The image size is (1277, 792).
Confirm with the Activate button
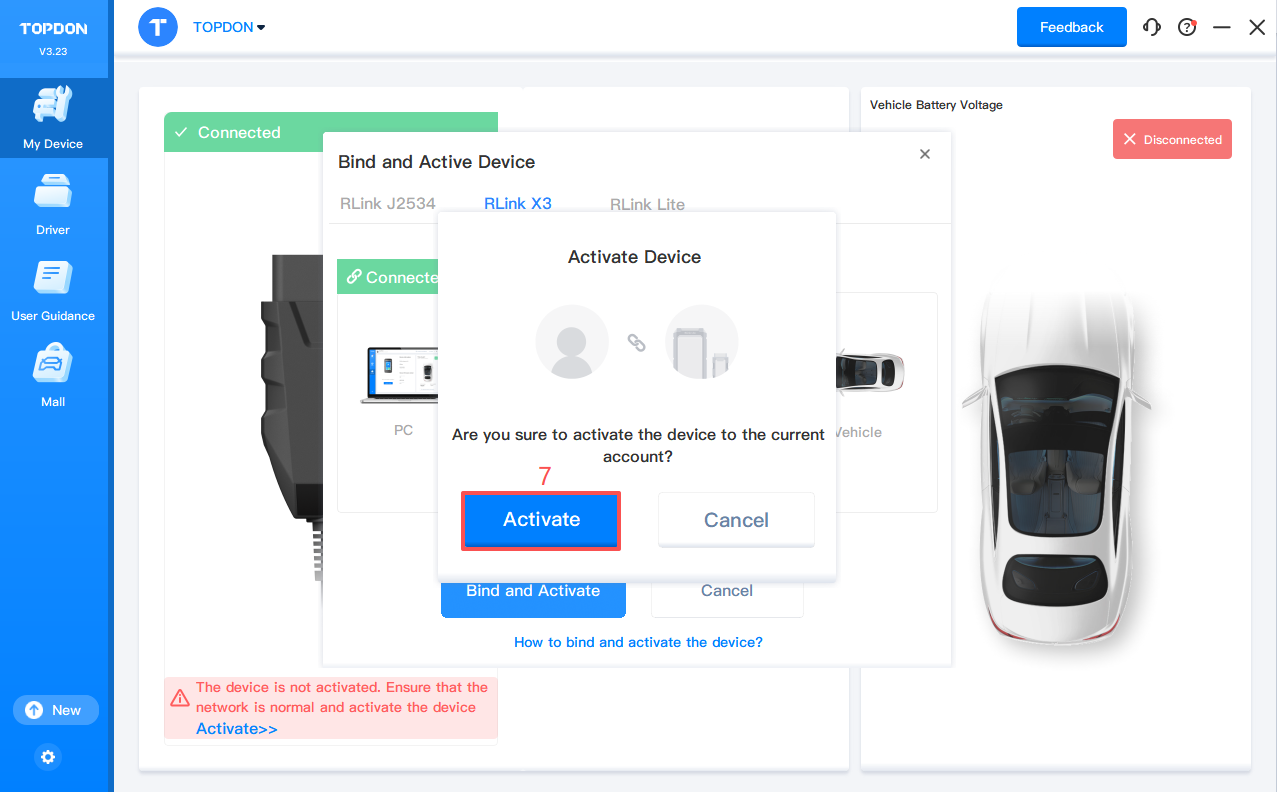pyautogui.click(x=541, y=520)
